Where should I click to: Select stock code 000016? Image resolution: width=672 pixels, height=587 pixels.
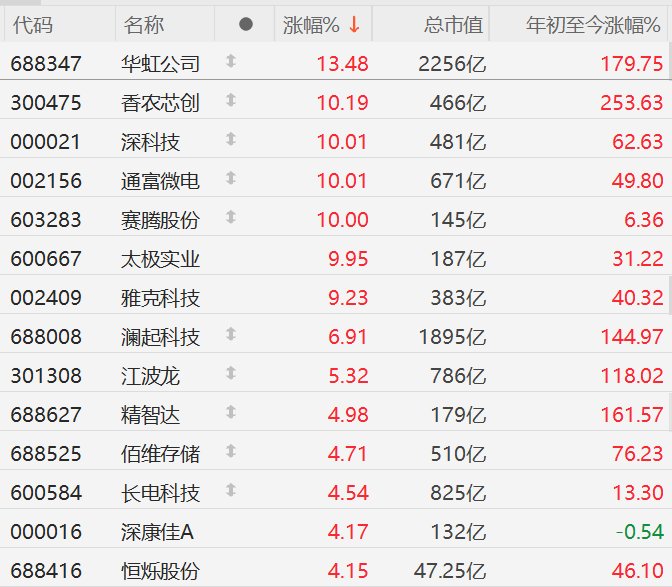(x=46, y=532)
